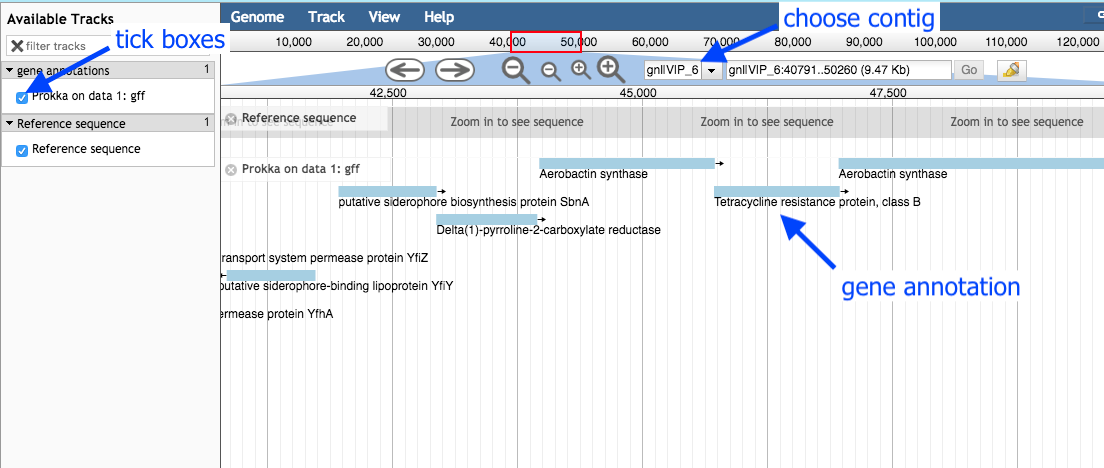This screenshot has width=1104, height=468.
Task: Click the large zoom in magnifier
Action: click(611, 69)
